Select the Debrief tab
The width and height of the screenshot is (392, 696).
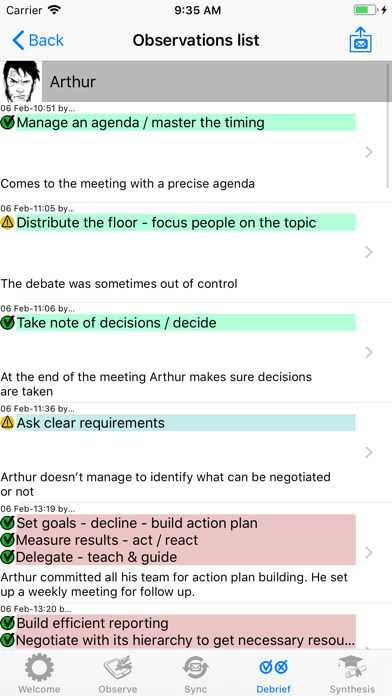(x=273, y=673)
